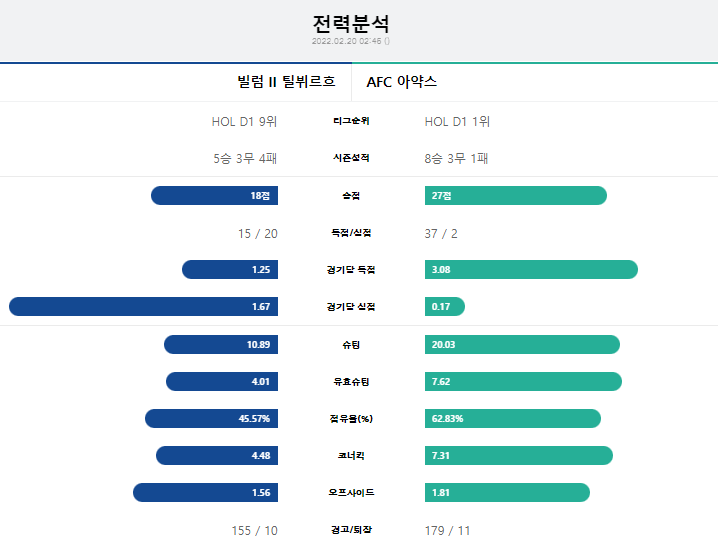This screenshot has height=546, width=718.
Task: Click the blue 18점 points bar
Action: pyautogui.click(x=214, y=196)
